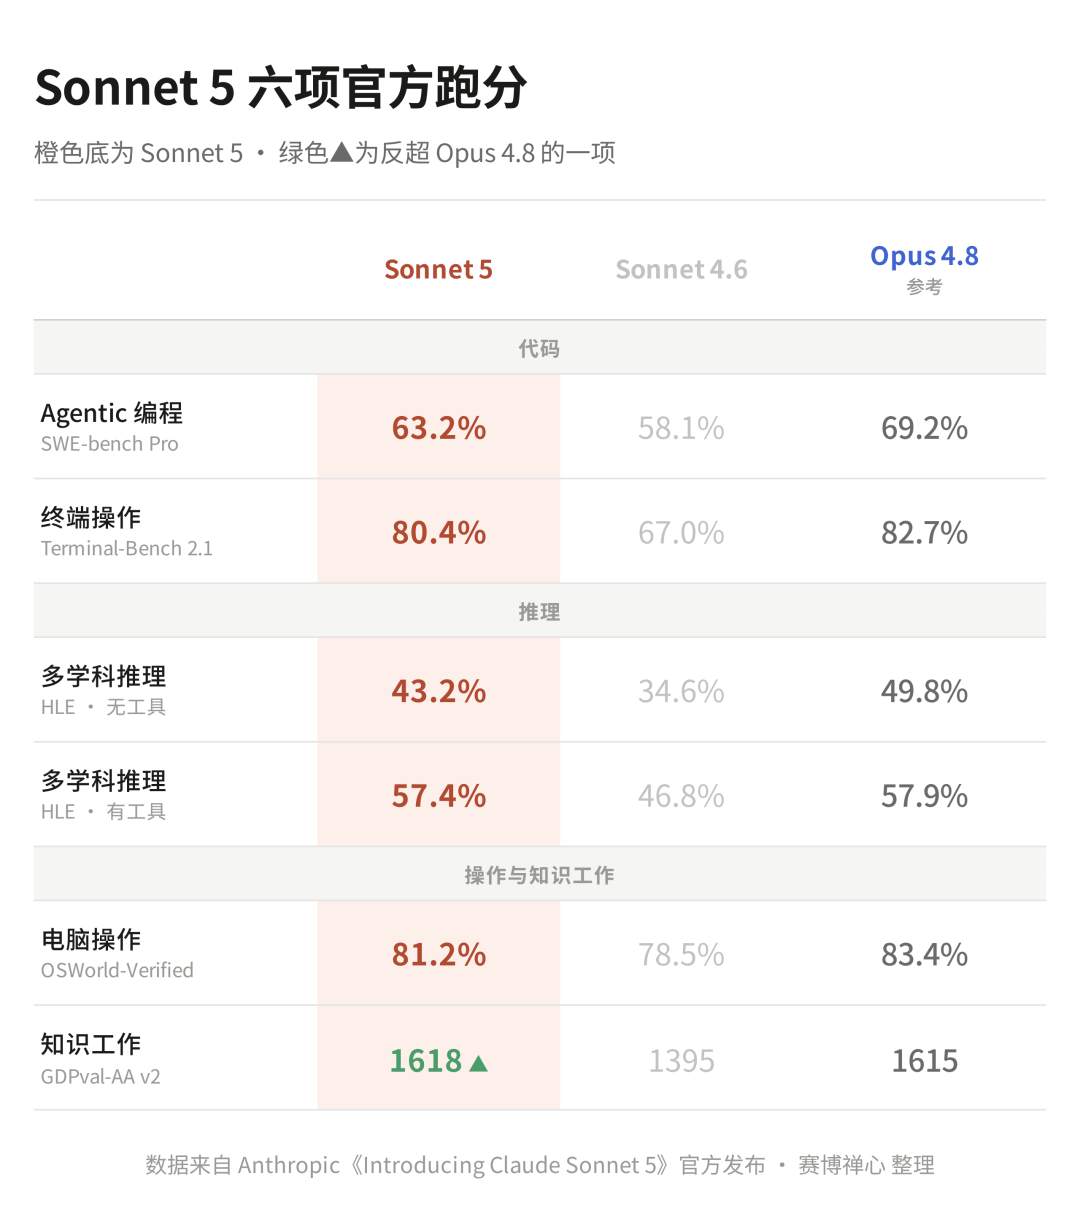
Task: Click the dark triangle symbol in the subtitle
Action: pyautogui.click(x=341, y=152)
